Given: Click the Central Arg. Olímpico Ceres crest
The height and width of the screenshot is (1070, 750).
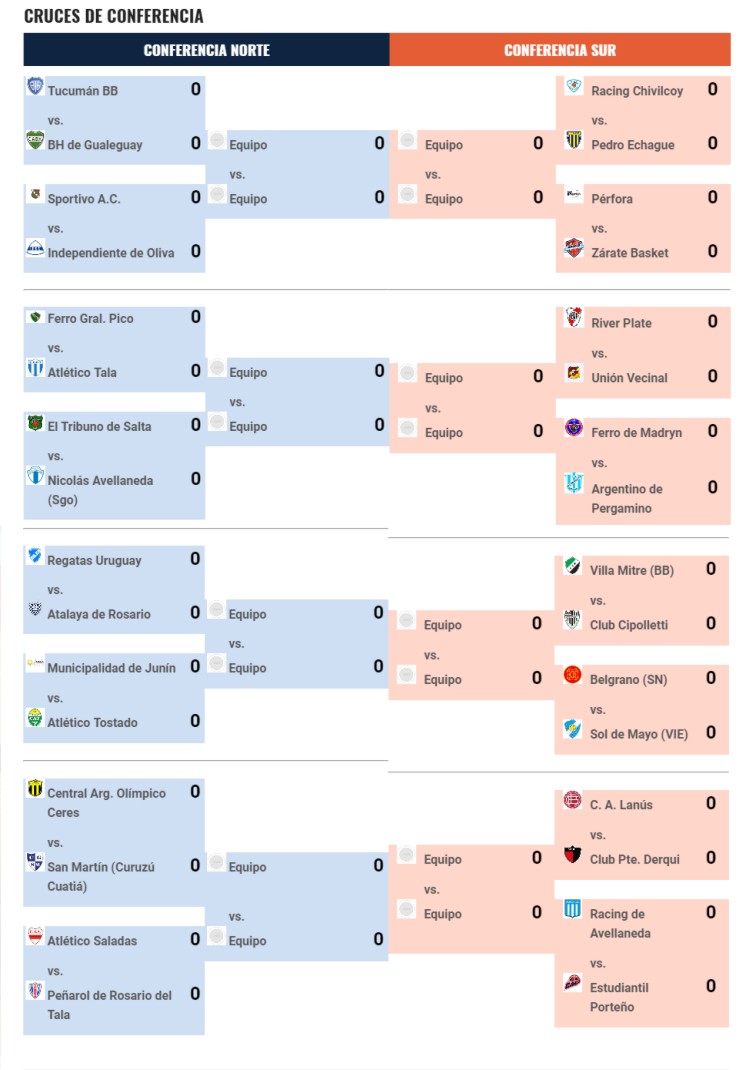Looking at the screenshot, I should click(x=35, y=787).
